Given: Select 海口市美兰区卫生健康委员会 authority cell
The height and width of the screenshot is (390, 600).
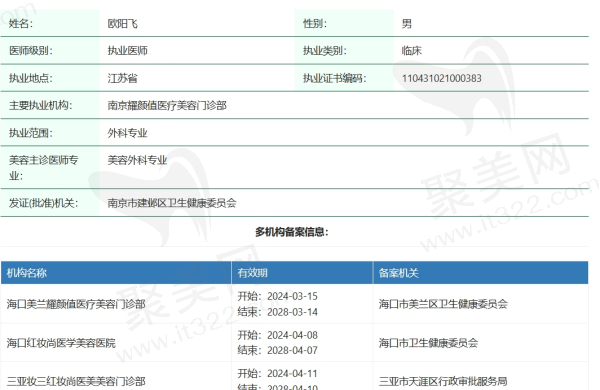Looking at the screenshot, I should (x=443, y=304).
